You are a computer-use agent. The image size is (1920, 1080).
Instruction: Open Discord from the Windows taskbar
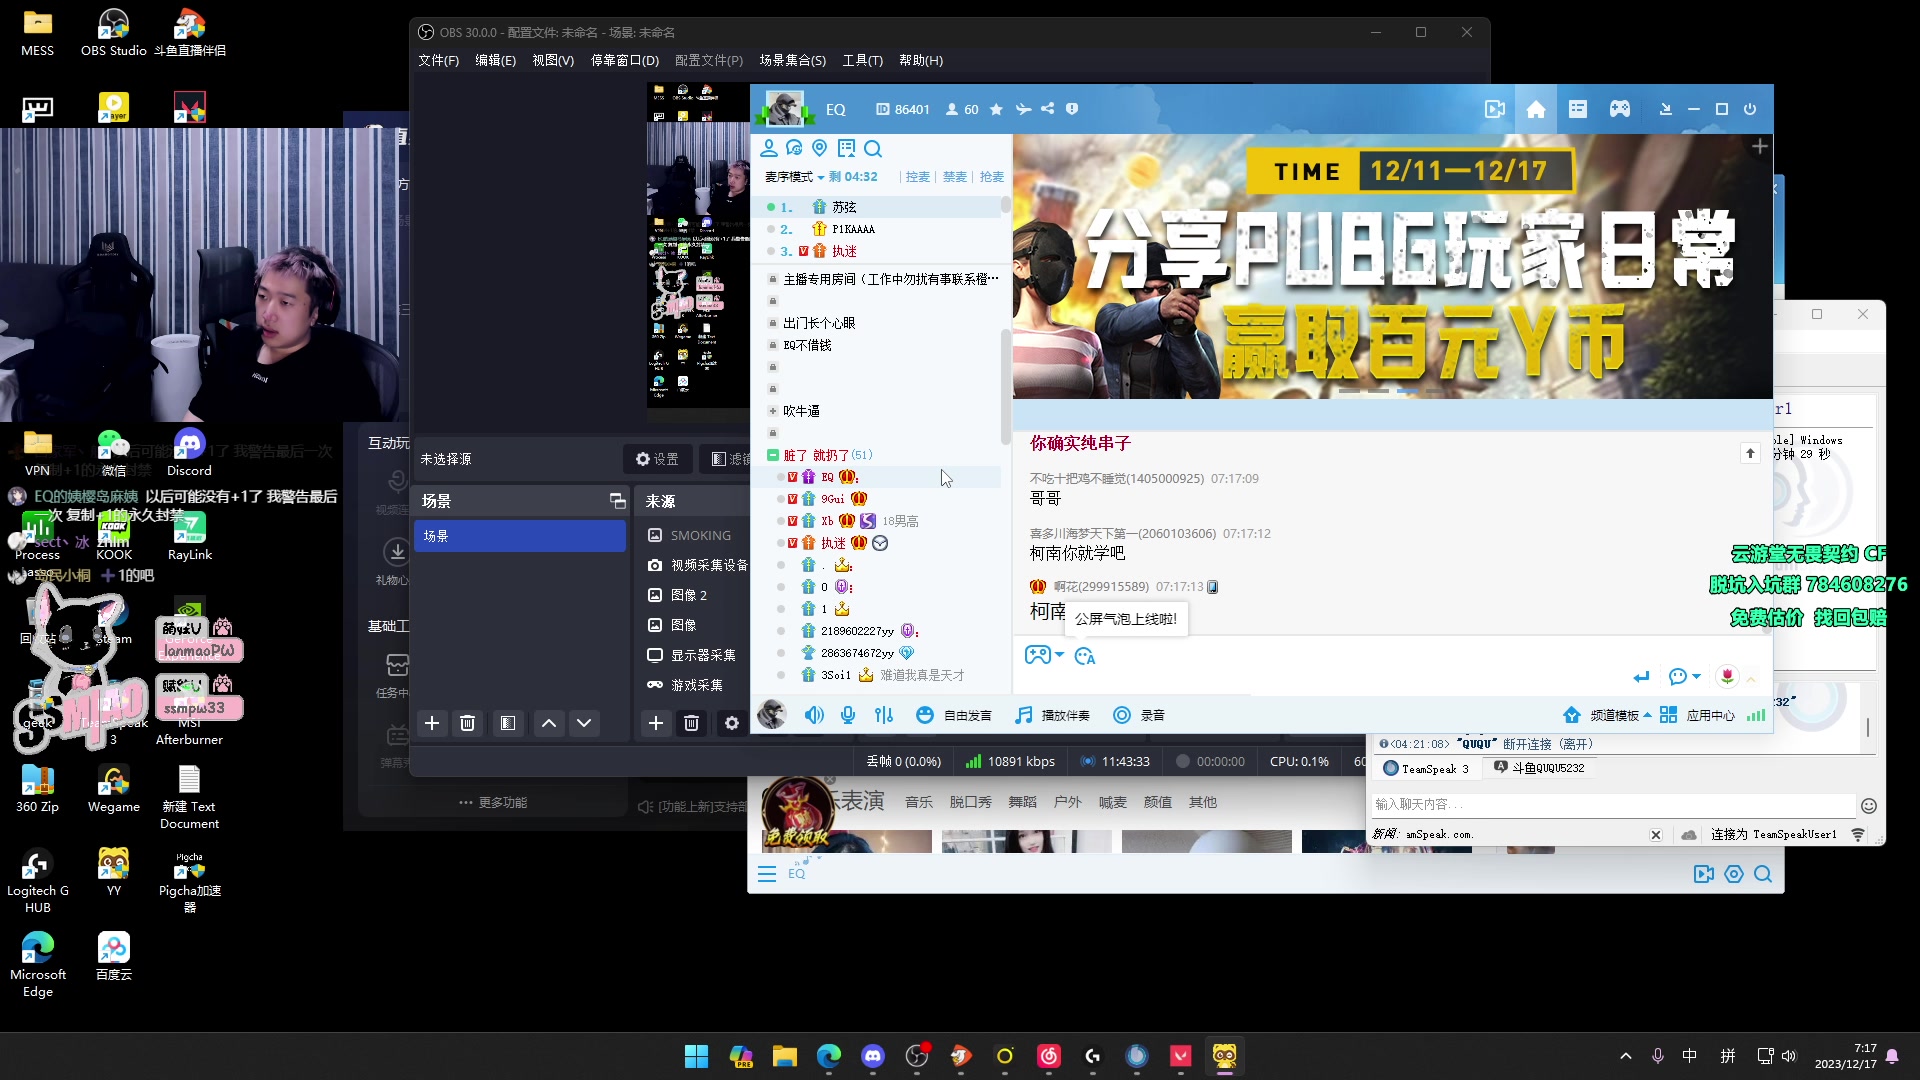point(873,1056)
